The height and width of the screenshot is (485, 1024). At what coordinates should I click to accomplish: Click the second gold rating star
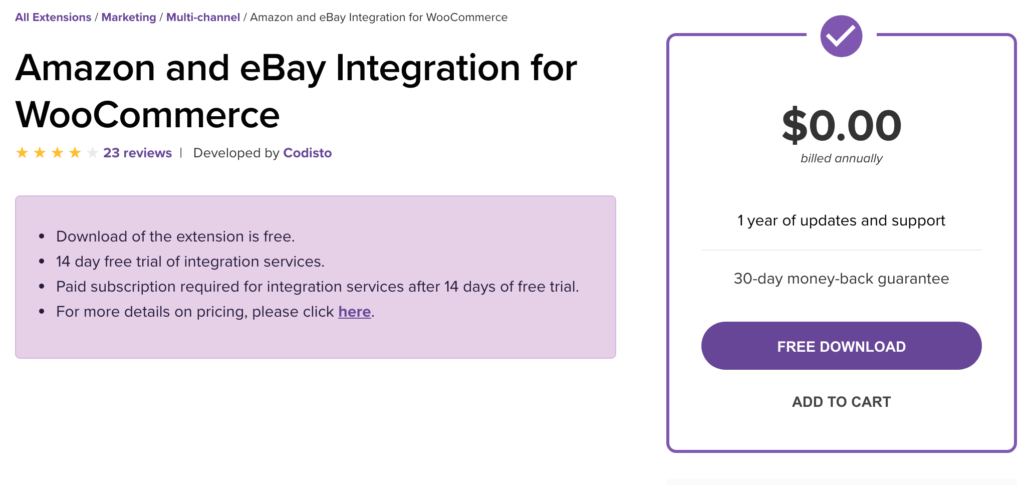coord(40,153)
